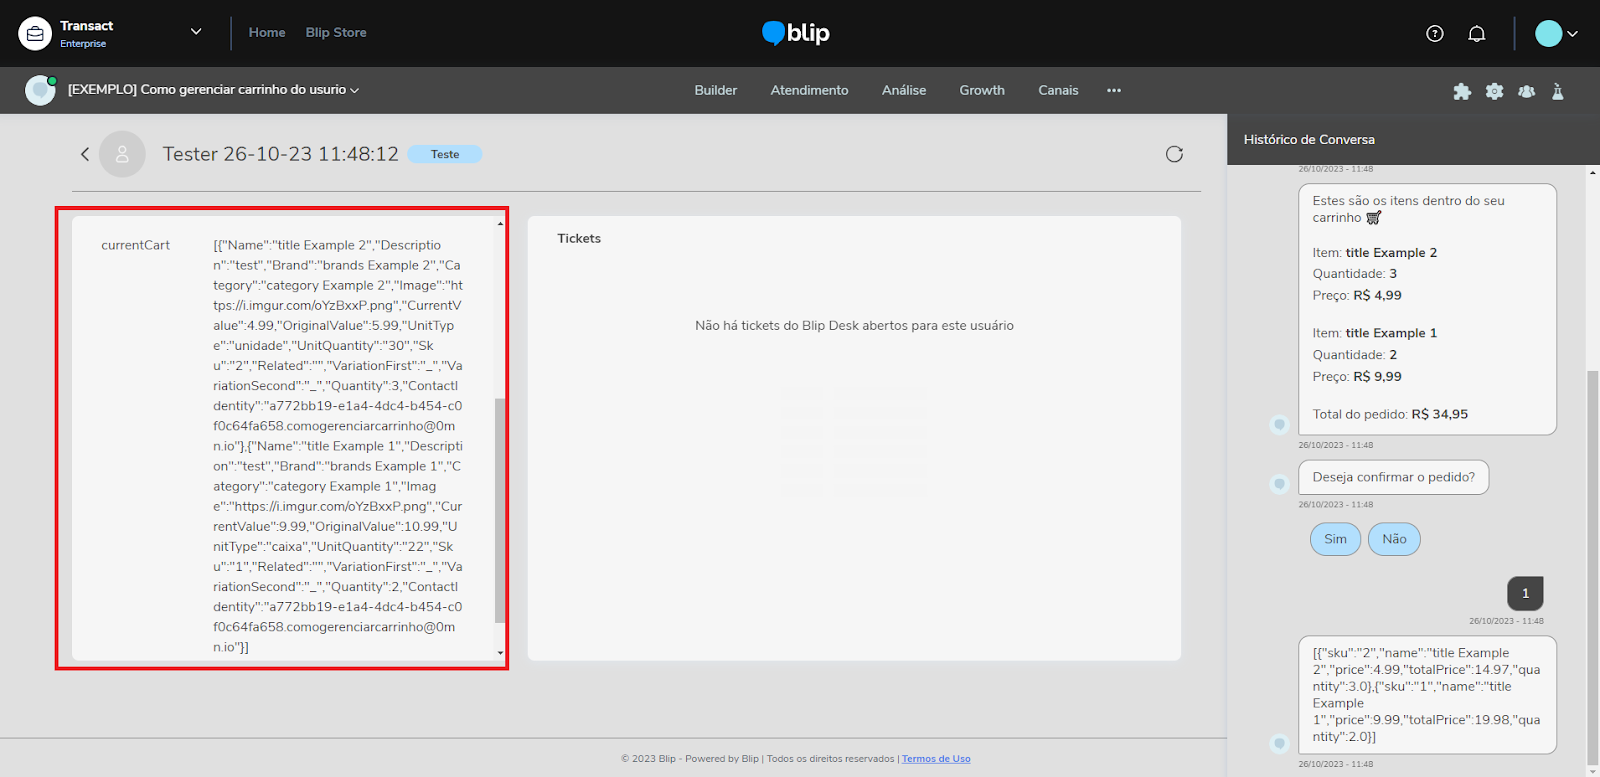
Task: Open the notifications bell
Action: click(x=1476, y=34)
